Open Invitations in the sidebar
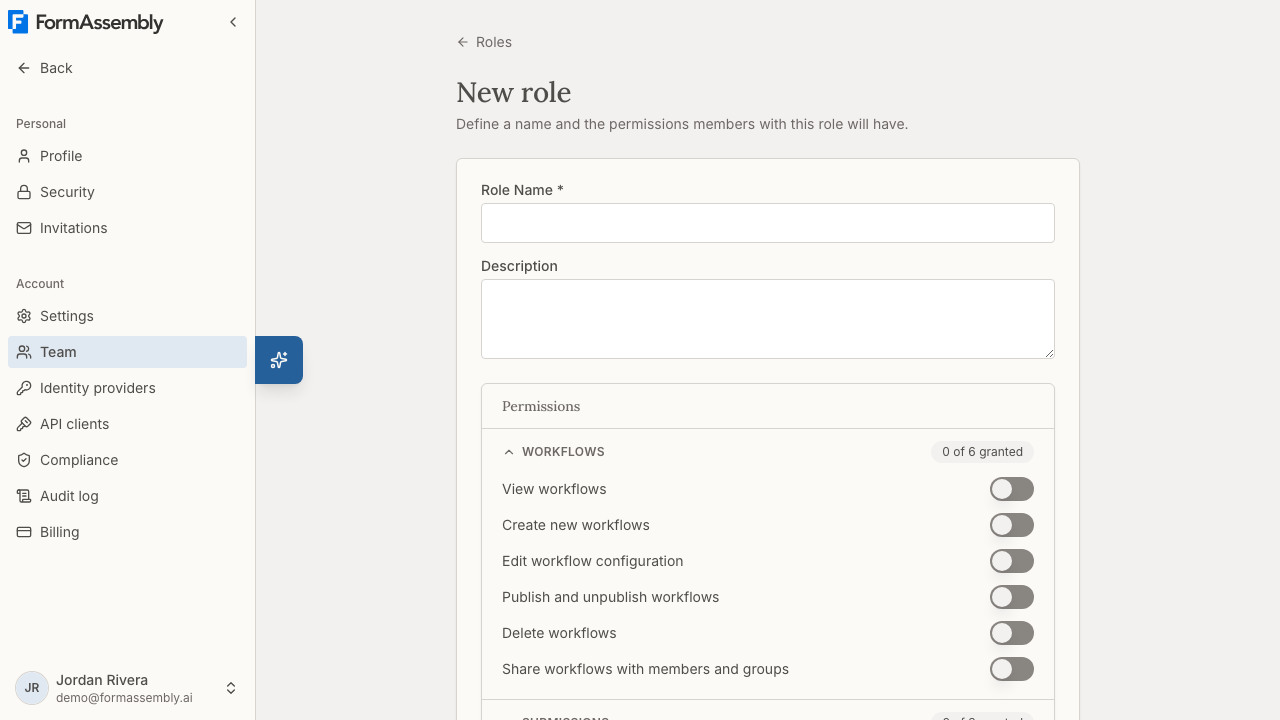The height and width of the screenshot is (720, 1280). click(127, 228)
